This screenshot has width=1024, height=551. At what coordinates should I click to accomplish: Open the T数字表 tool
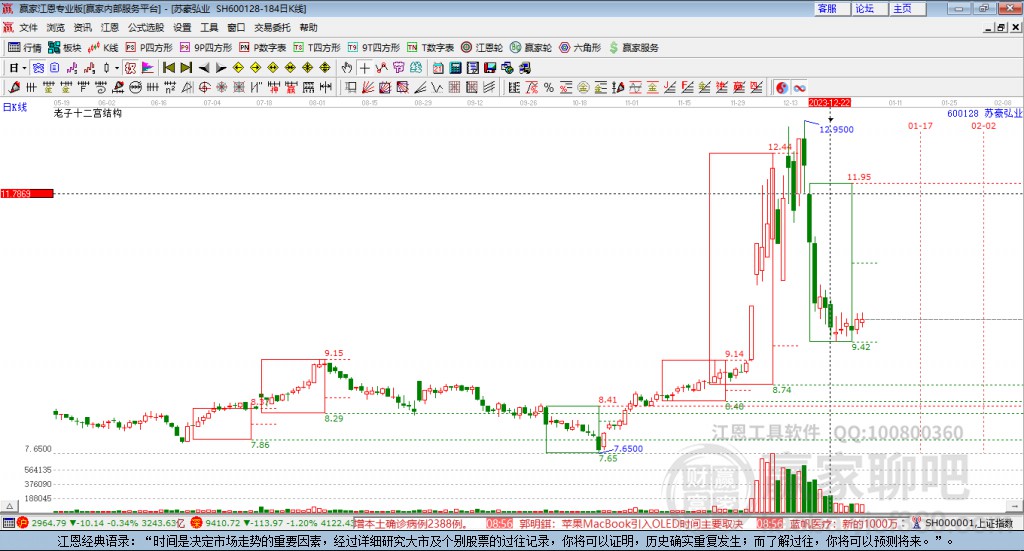click(430, 48)
